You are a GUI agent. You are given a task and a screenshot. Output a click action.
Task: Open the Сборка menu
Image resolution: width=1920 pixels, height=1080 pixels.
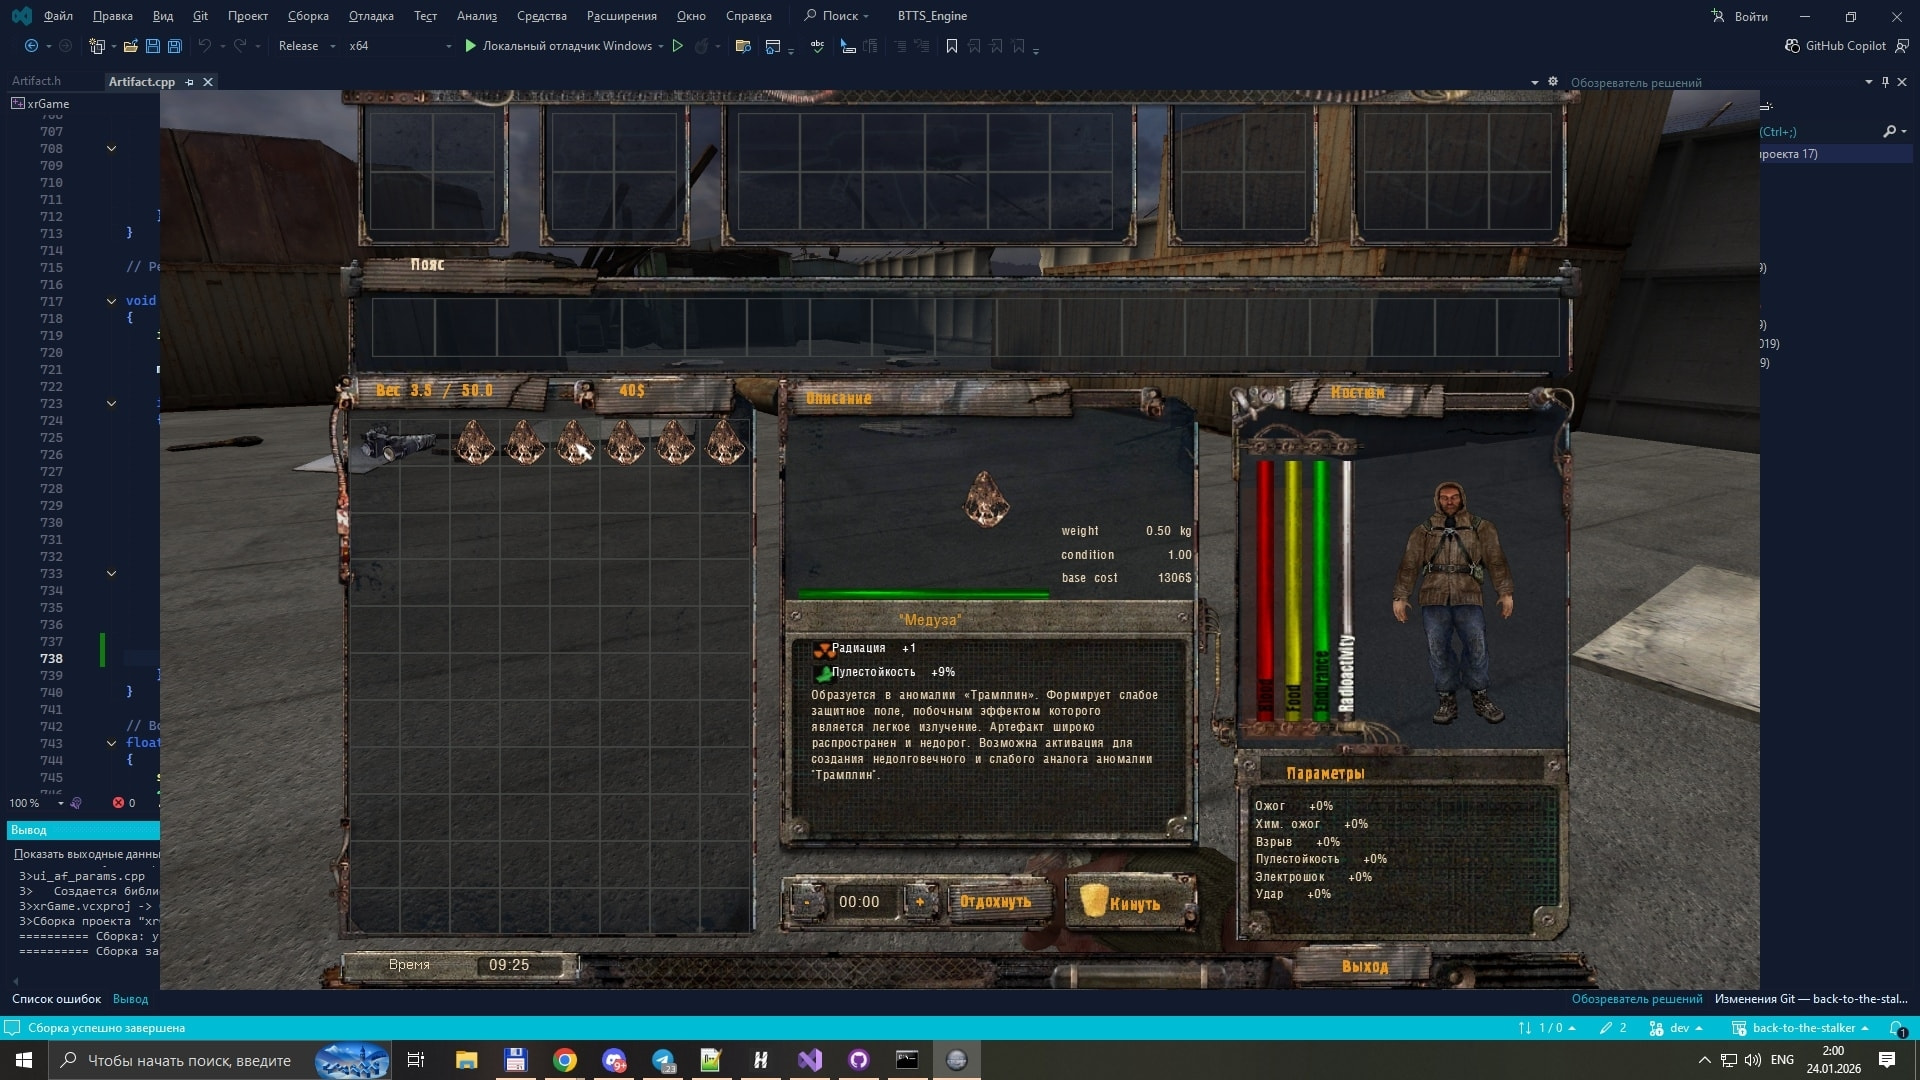click(307, 16)
